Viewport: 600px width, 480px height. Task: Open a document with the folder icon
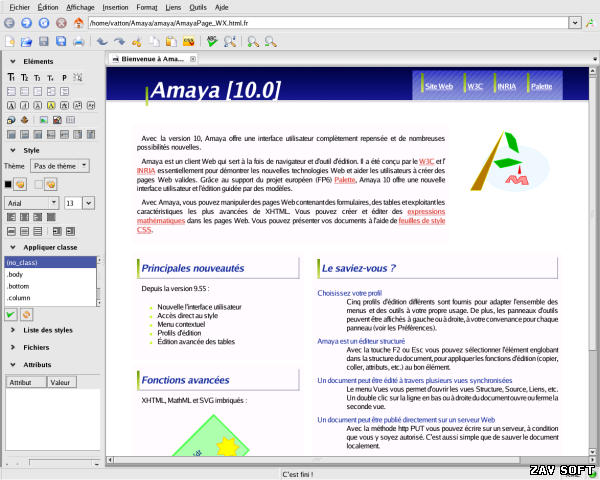[26, 41]
